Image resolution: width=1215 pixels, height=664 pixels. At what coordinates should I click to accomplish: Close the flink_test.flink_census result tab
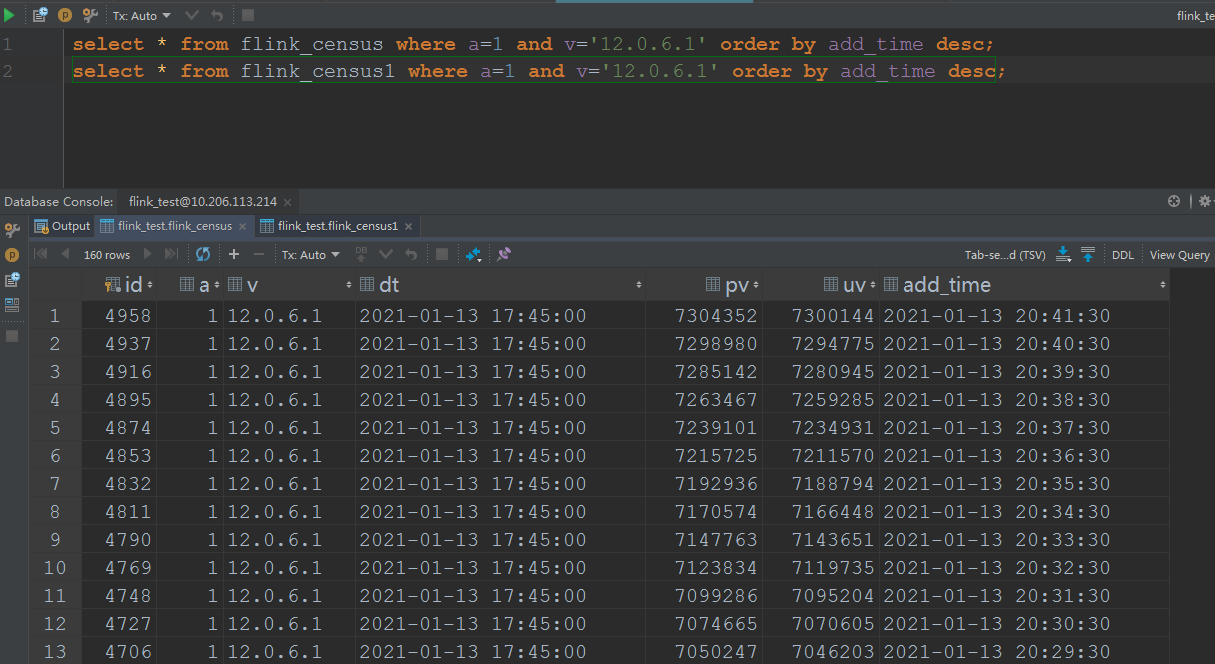tap(242, 226)
